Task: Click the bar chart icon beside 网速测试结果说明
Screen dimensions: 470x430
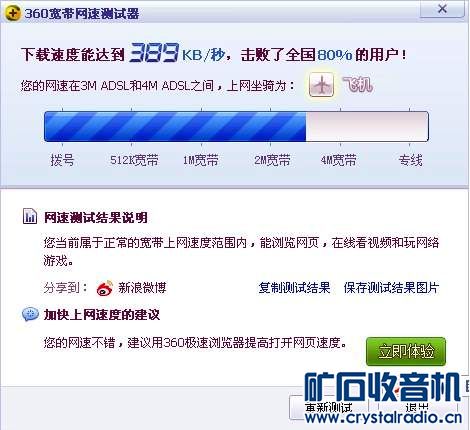Action: click(30, 216)
